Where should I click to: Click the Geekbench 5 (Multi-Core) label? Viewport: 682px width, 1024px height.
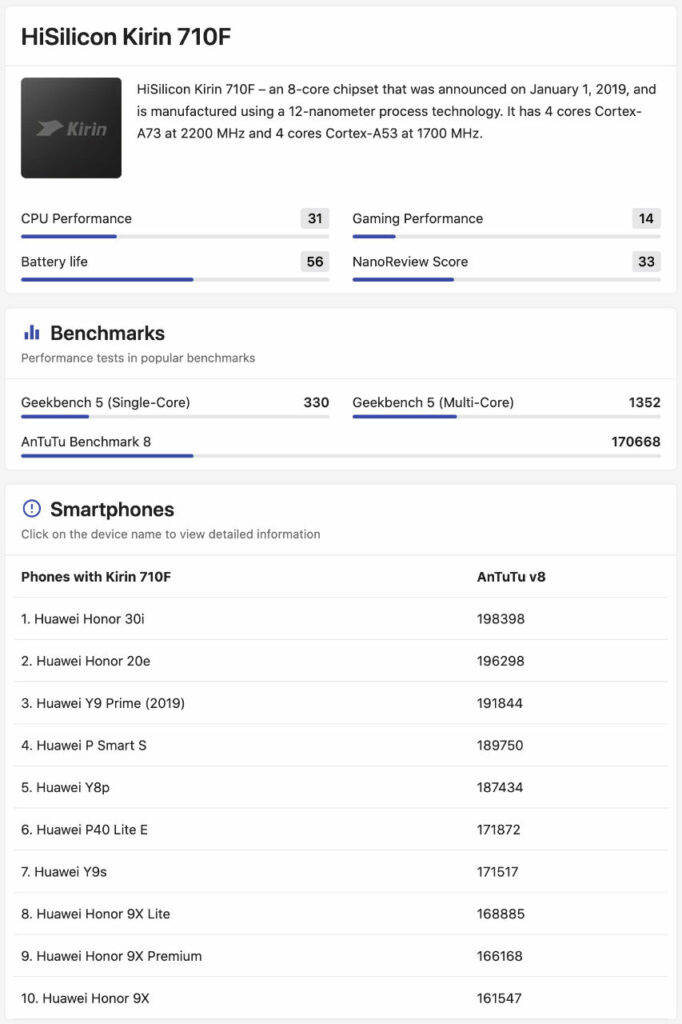click(433, 402)
